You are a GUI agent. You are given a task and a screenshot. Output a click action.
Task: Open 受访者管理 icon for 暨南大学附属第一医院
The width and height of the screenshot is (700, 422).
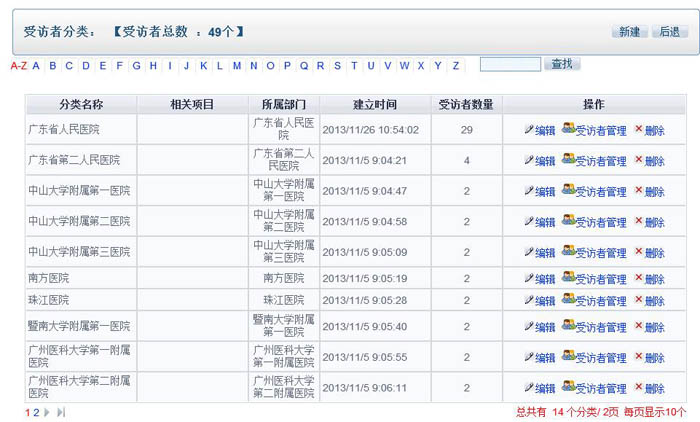[x=568, y=325]
